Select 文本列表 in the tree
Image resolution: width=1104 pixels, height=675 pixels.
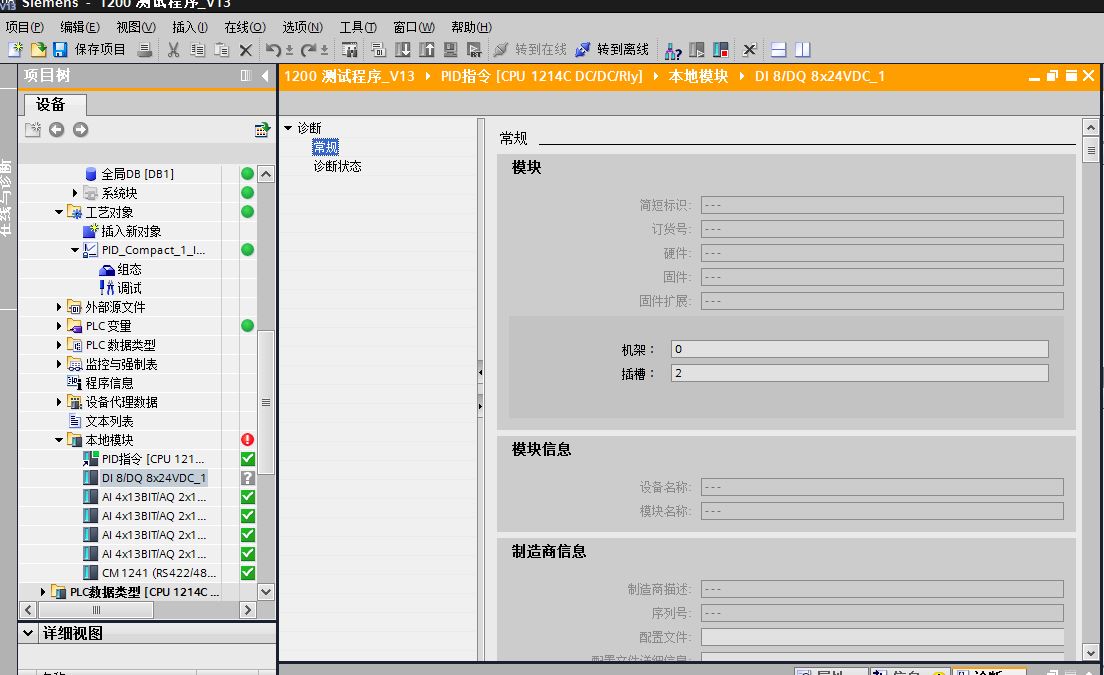[109, 421]
